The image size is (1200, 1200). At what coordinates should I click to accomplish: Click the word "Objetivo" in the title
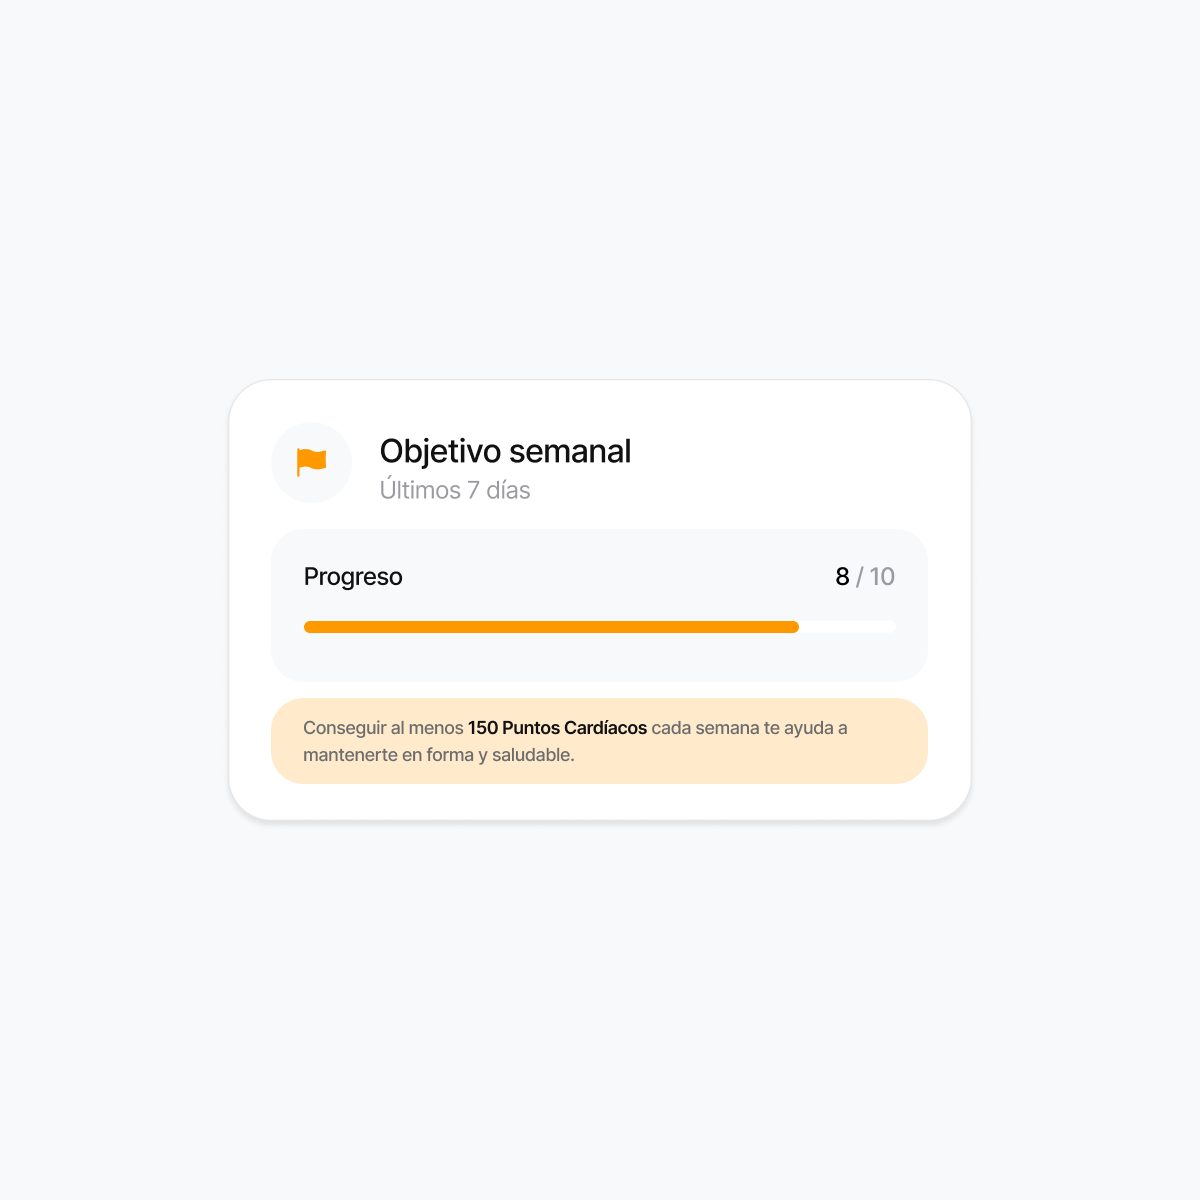click(440, 451)
